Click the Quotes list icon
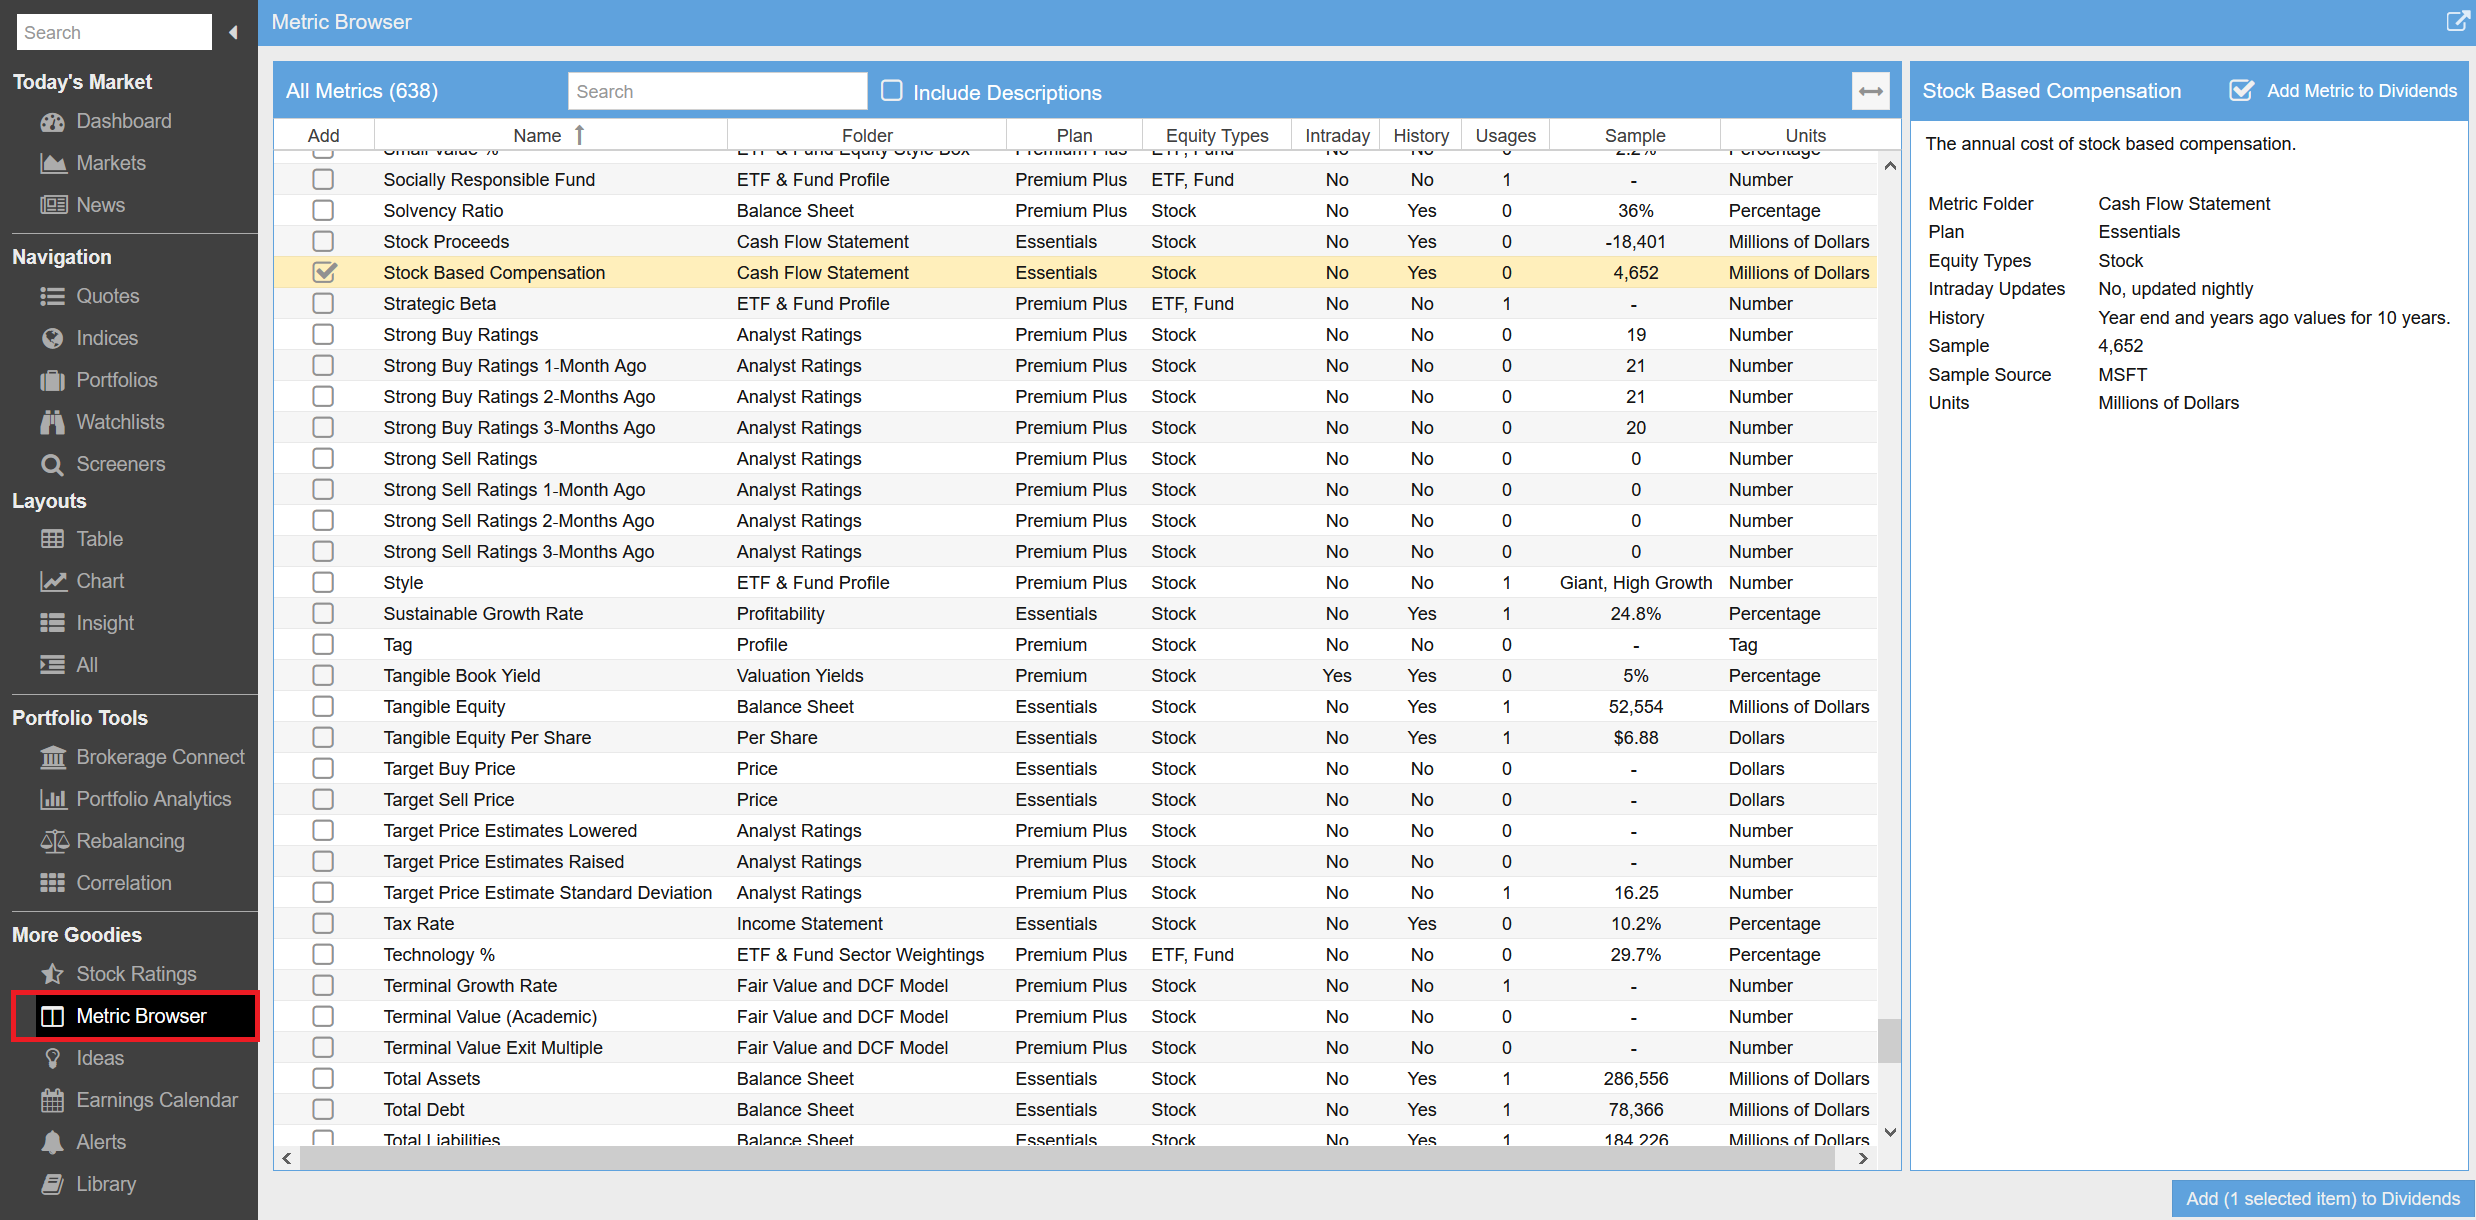The image size is (2476, 1220). (x=52, y=296)
